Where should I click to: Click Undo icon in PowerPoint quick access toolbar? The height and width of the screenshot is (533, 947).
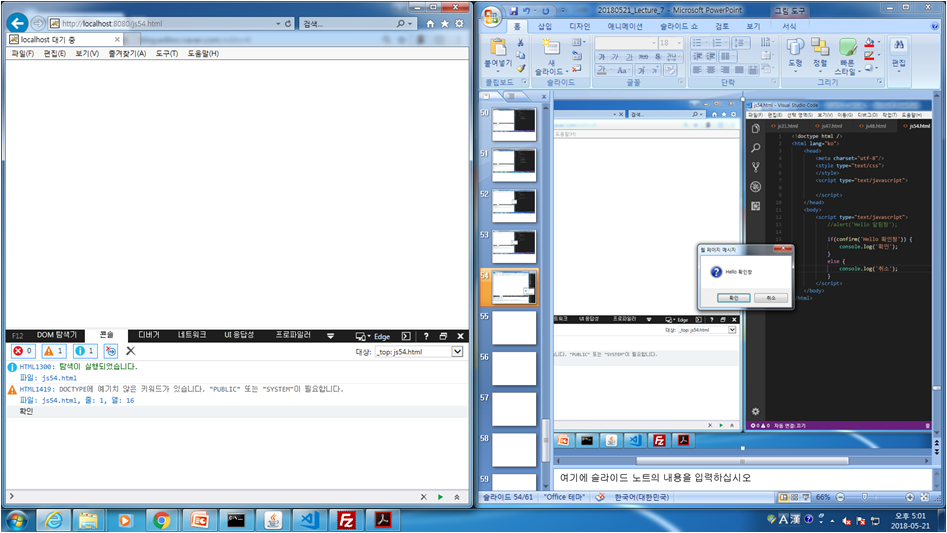coord(527,11)
